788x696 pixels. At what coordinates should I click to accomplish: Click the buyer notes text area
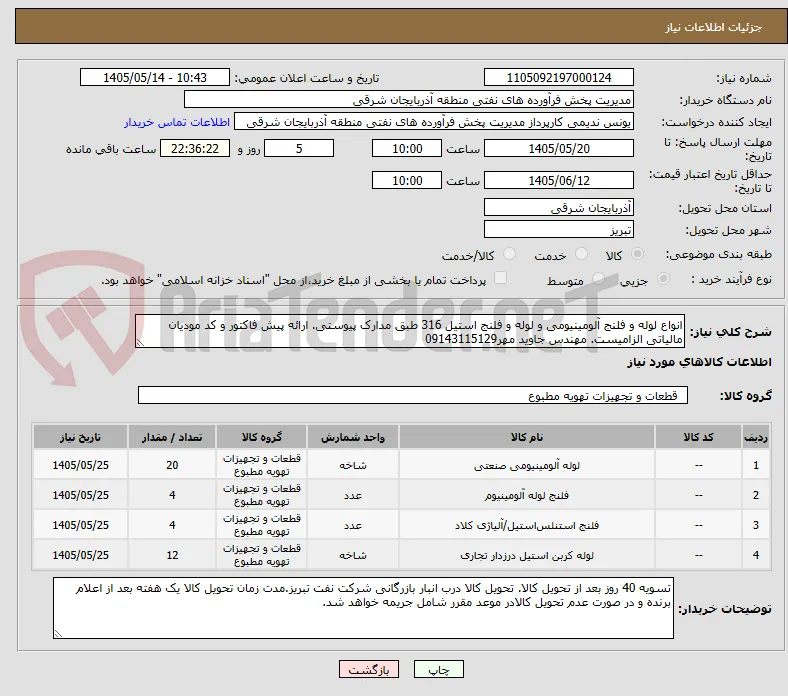point(363,608)
